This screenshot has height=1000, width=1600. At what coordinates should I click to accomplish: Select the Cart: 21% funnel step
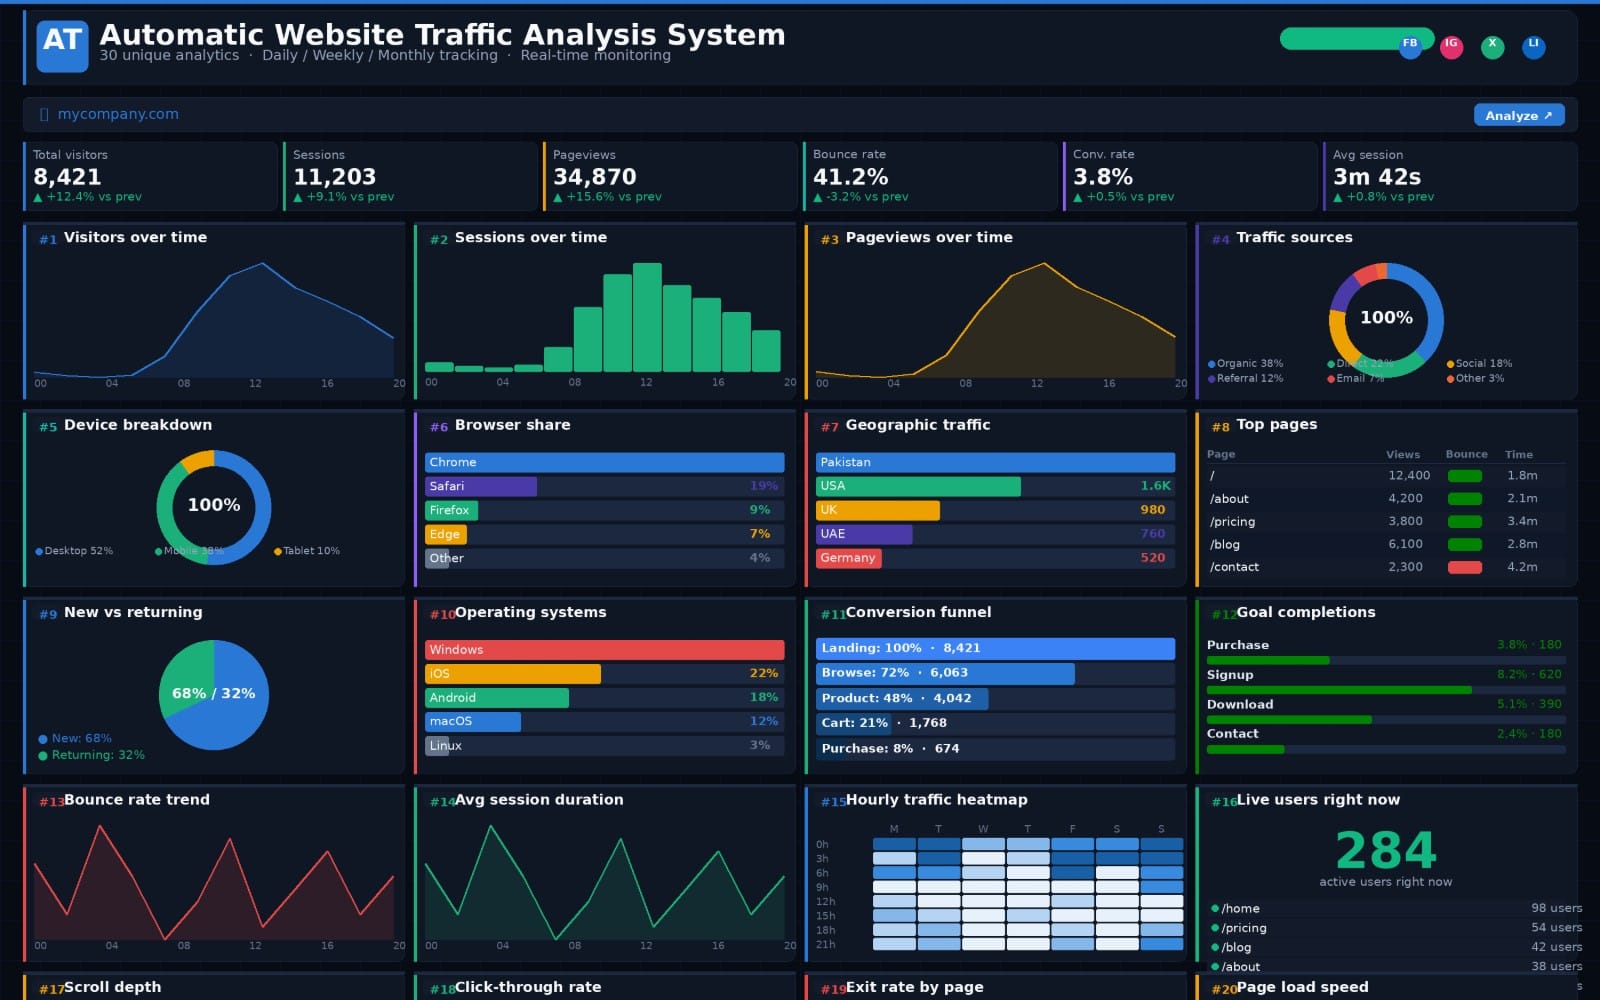tap(995, 723)
